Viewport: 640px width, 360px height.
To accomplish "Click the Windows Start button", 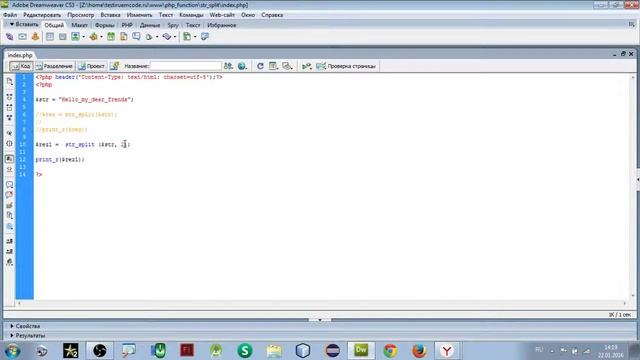I will click(x=13, y=351).
